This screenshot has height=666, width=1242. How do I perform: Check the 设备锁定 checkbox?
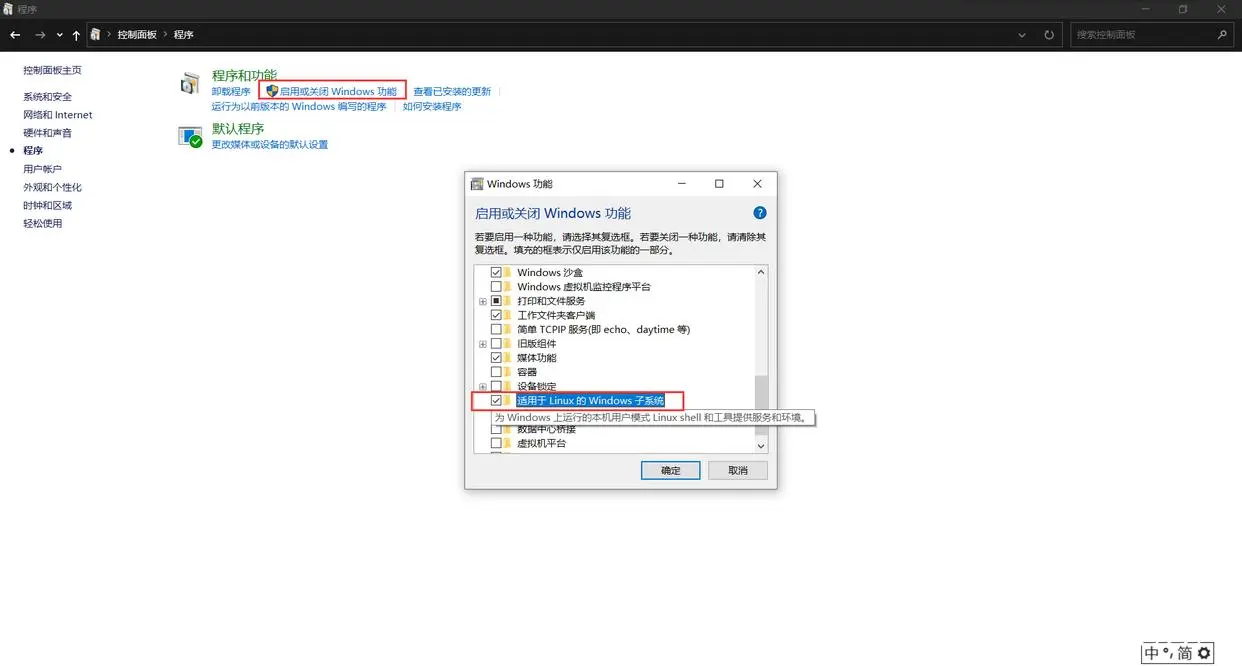coord(496,386)
